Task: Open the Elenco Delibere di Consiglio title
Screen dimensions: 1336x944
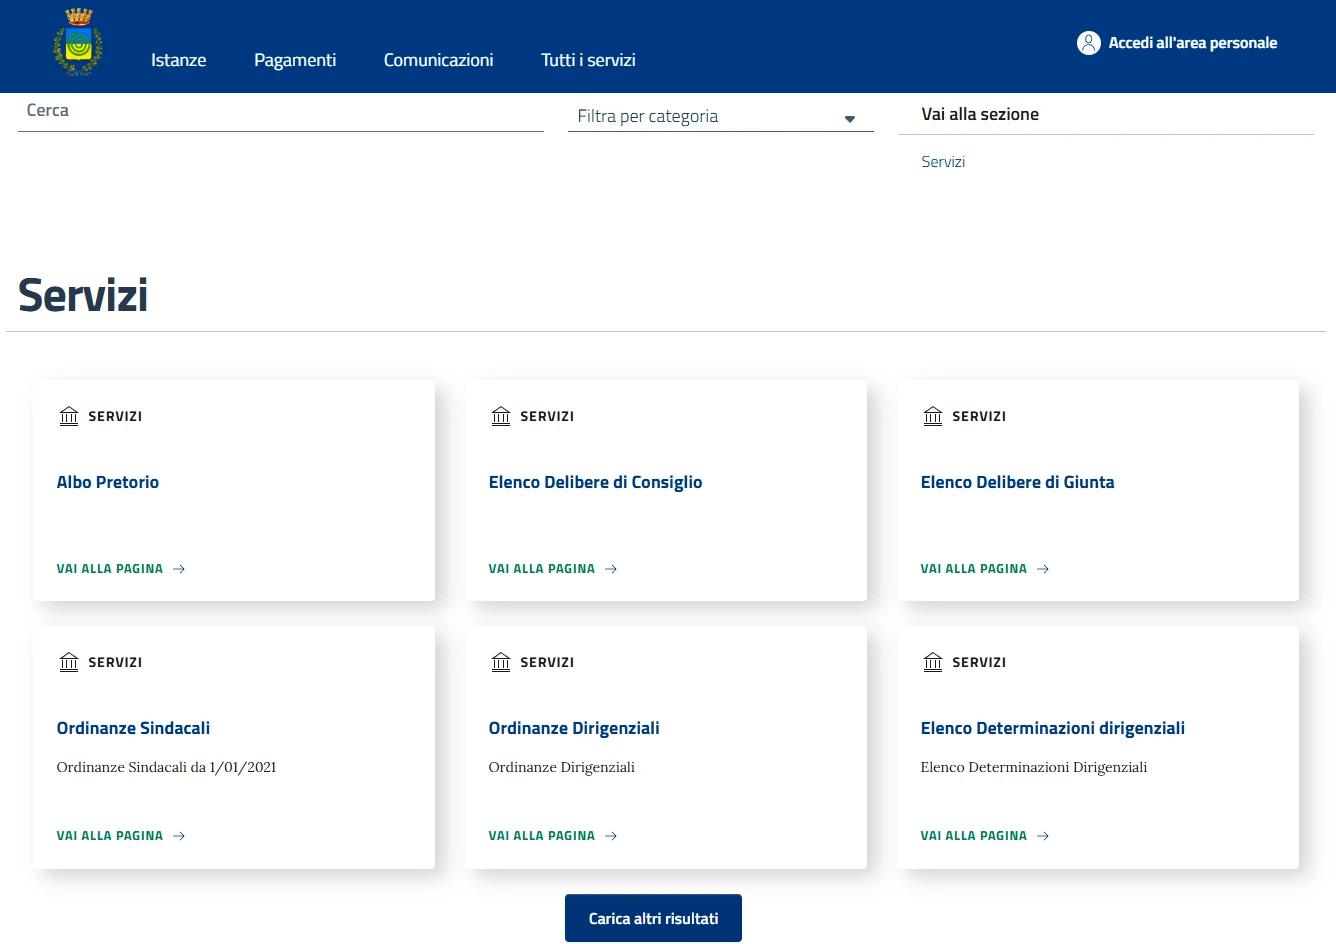Action: [x=595, y=482]
